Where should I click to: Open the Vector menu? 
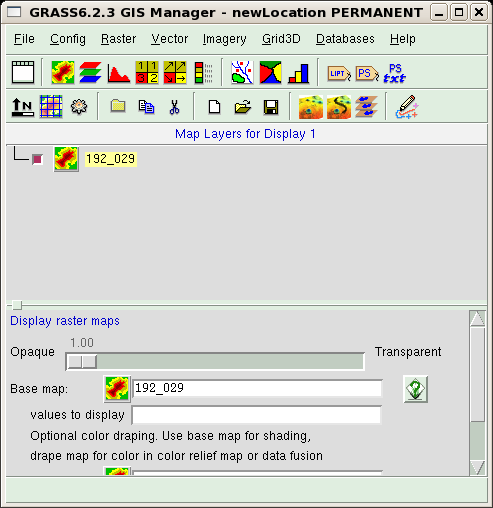pyautogui.click(x=169, y=39)
